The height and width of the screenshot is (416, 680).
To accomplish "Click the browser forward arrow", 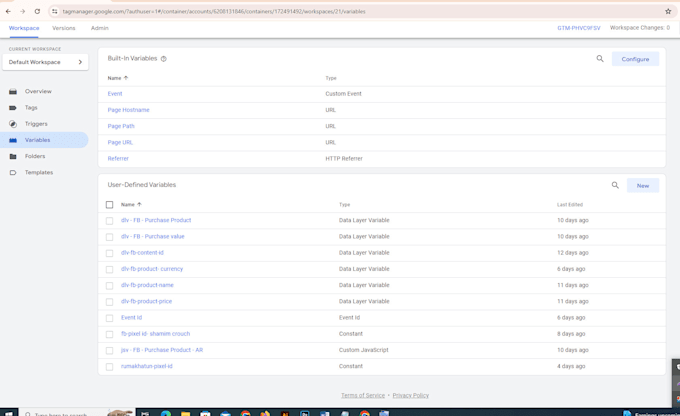I will pos(23,12).
